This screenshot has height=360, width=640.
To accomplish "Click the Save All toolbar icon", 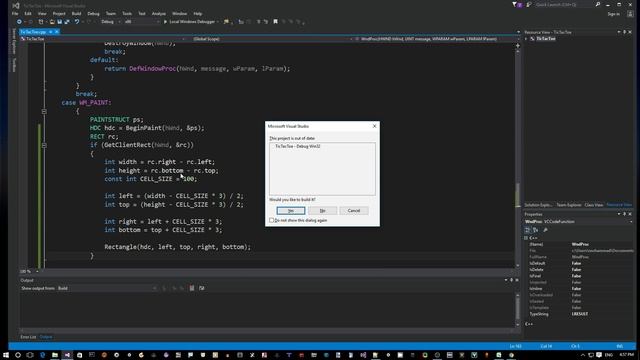I will (67, 22).
